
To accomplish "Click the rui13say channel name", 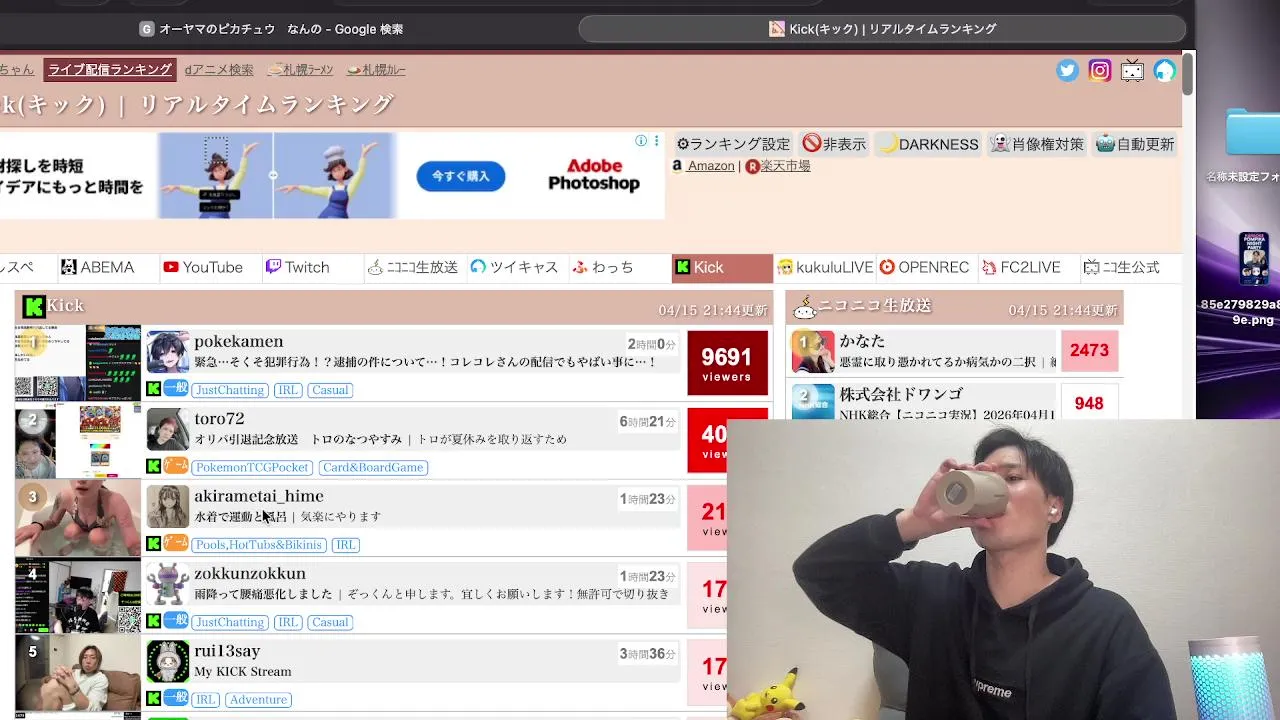I will pyautogui.click(x=227, y=651).
